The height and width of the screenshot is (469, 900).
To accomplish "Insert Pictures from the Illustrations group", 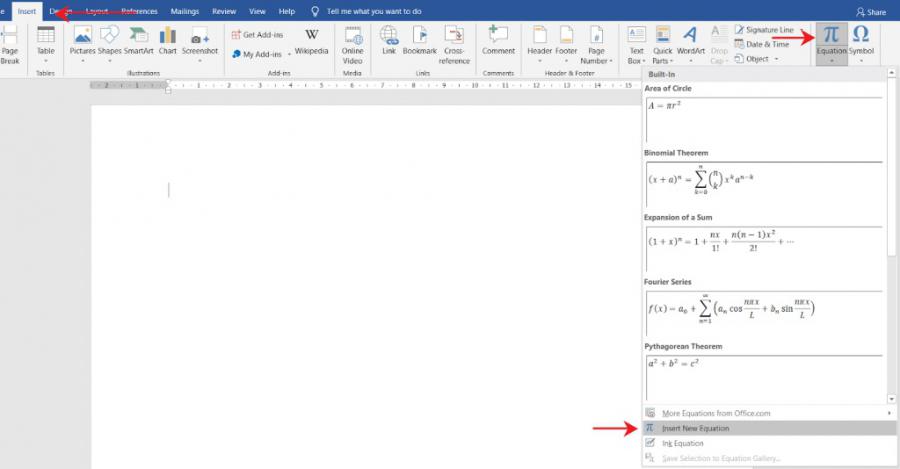I will (x=83, y=44).
